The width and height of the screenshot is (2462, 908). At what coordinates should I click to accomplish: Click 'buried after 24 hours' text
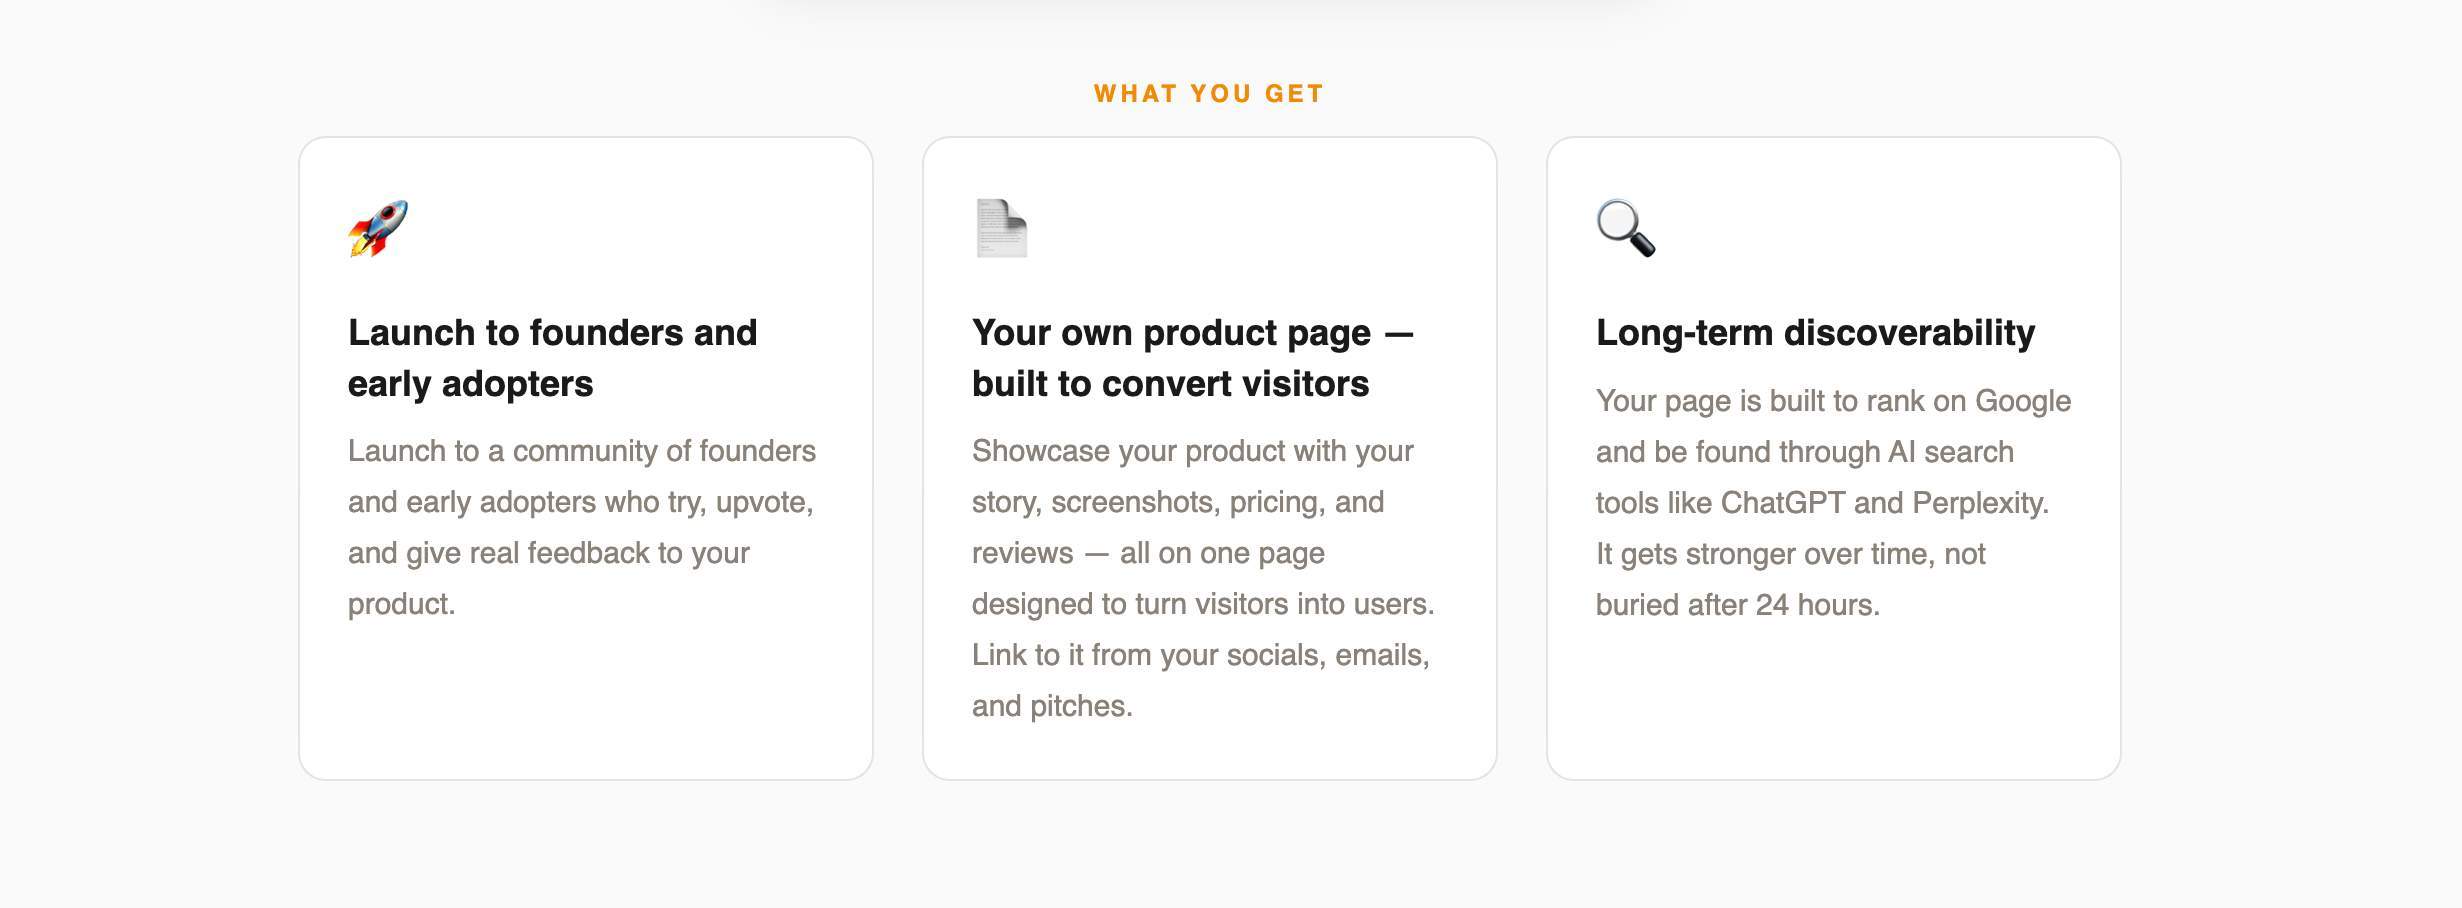1737,605
